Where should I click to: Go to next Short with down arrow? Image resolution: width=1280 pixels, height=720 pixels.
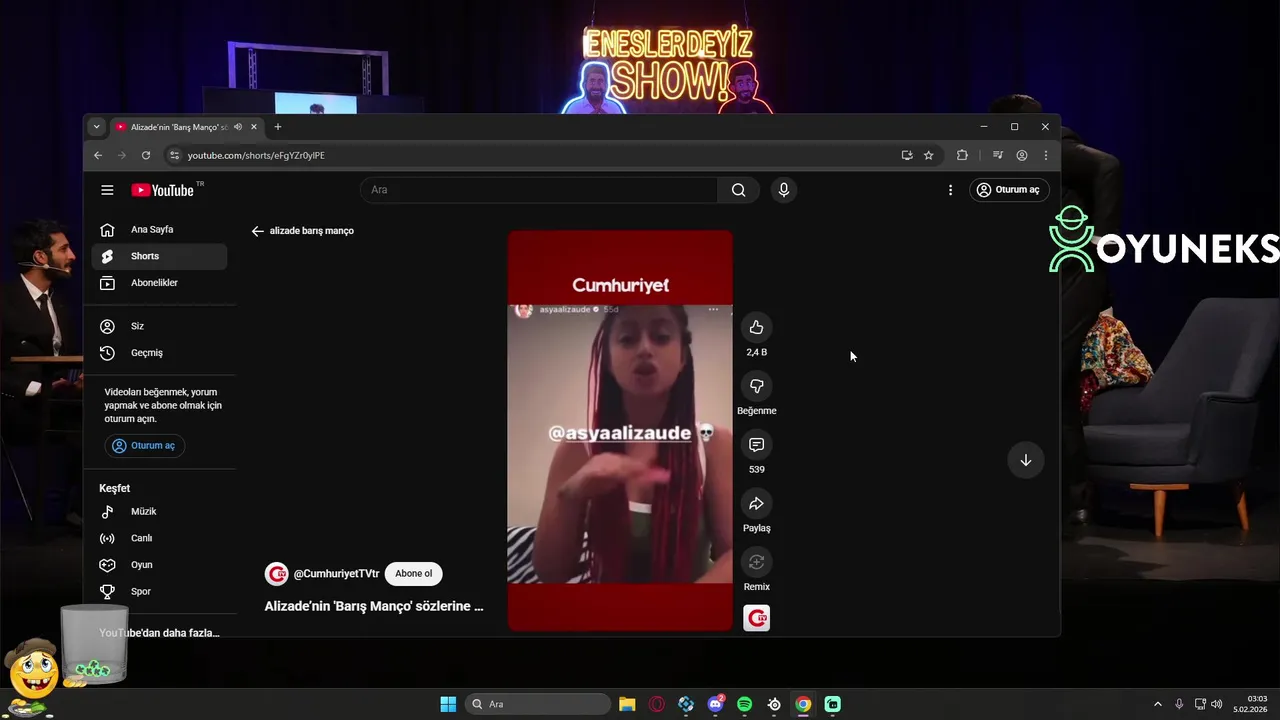[x=1025, y=460]
